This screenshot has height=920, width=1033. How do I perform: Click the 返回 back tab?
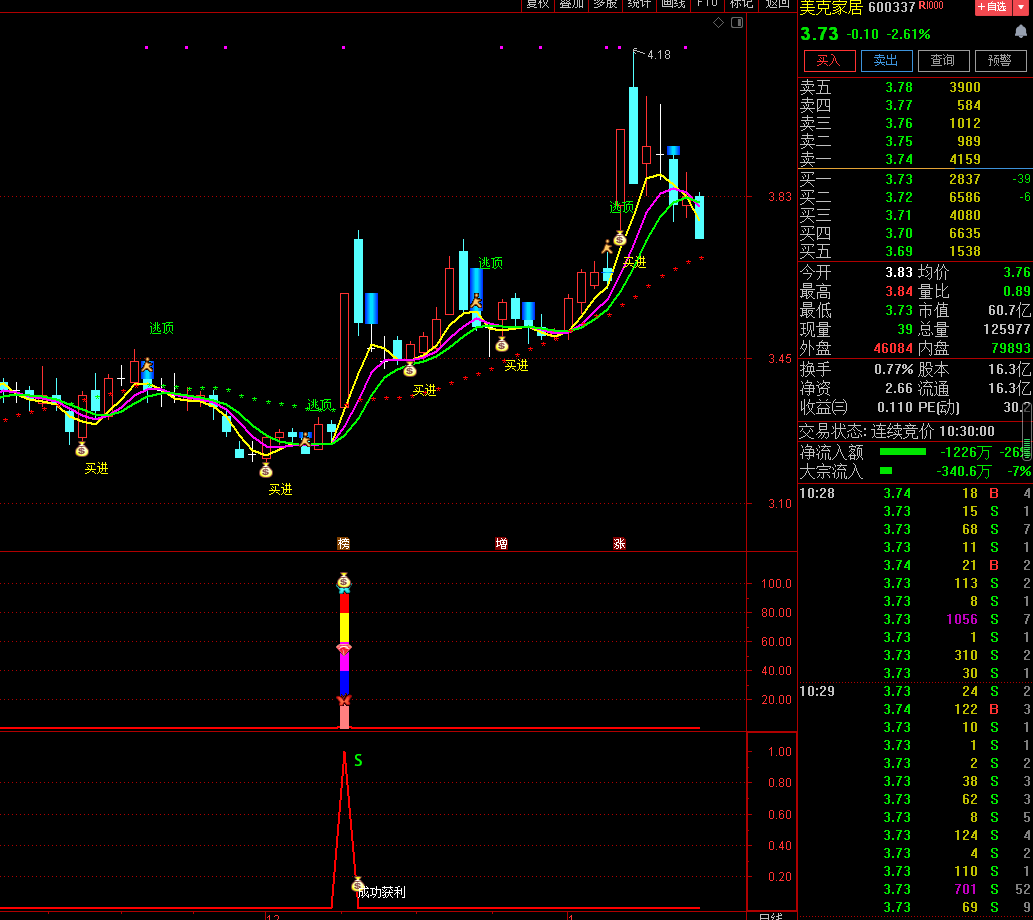coord(777,5)
